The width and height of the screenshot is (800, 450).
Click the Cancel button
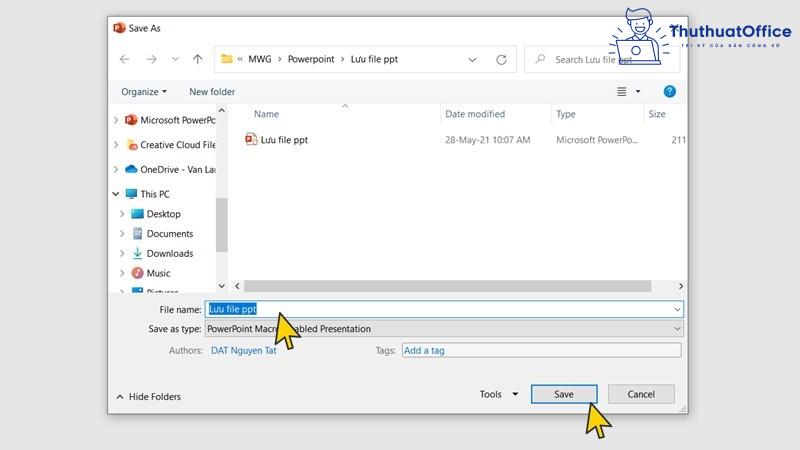click(x=641, y=394)
